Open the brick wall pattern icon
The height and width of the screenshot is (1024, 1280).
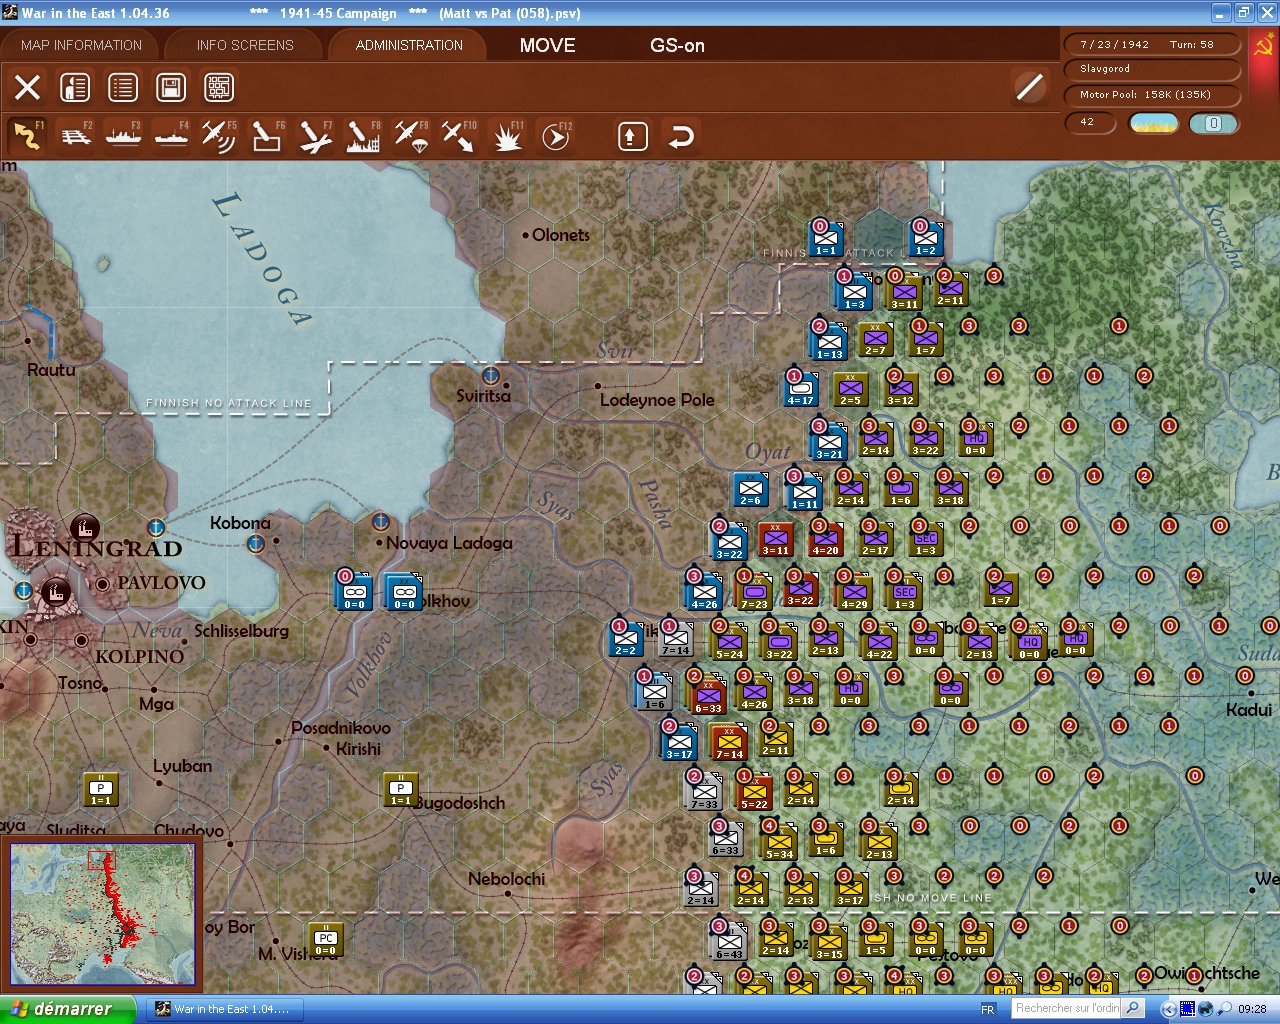219,88
